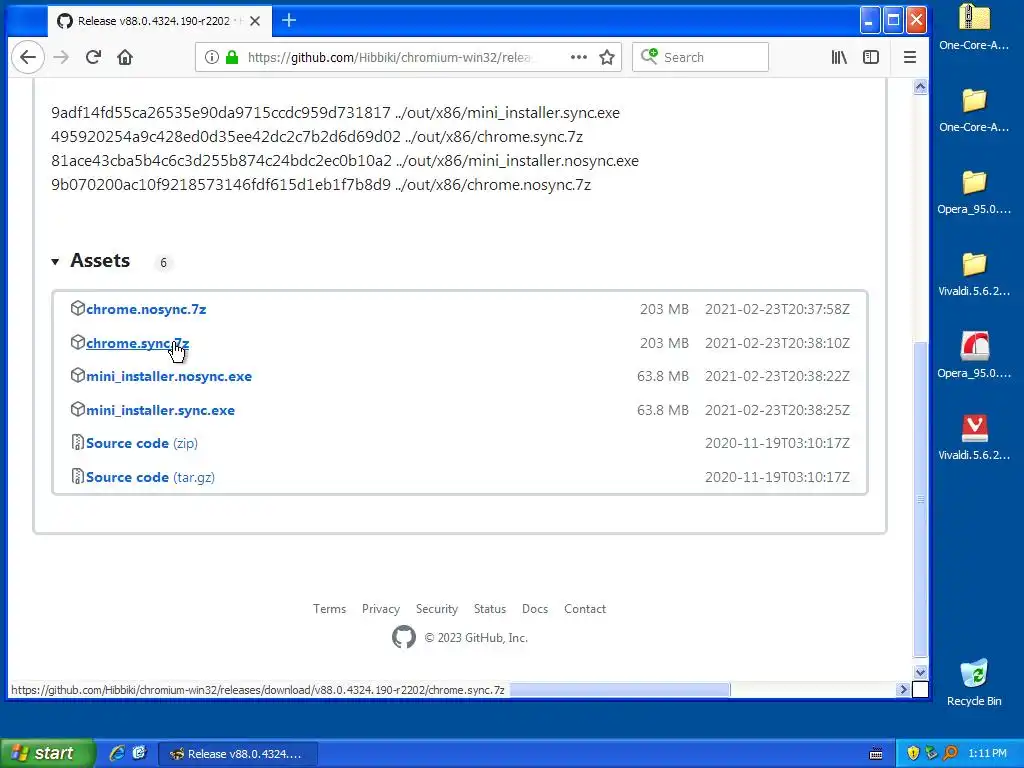
Task: Click the security shield tray icon
Action: pyautogui.click(x=913, y=753)
